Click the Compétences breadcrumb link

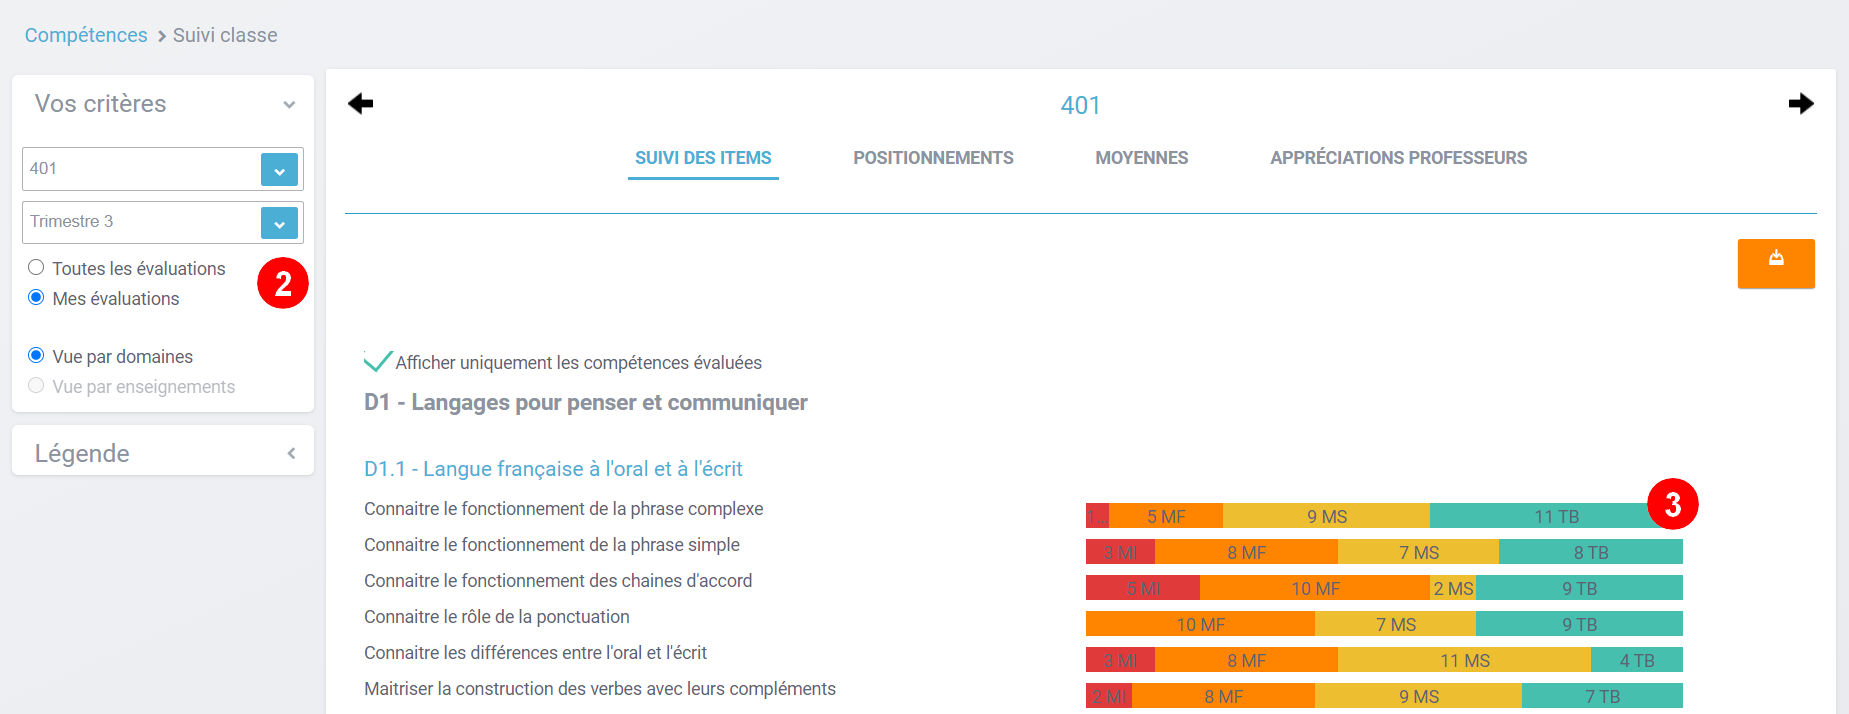click(86, 35)
